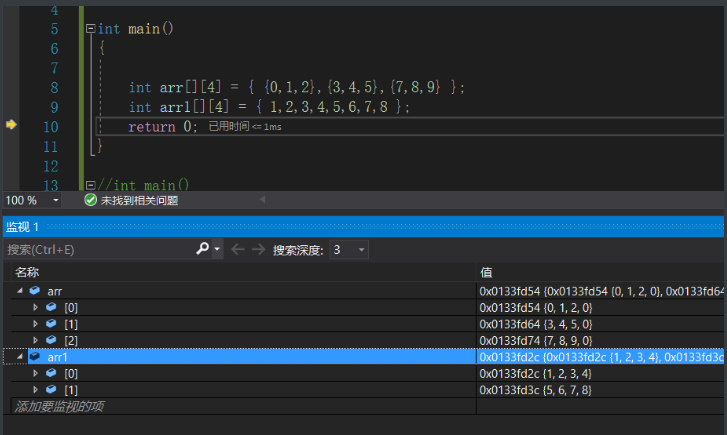The image size is (727, 435).
Task: Focus the 搜索(Ctrl+E) search field
Action: pyautogui.click(x=100, y=250)
